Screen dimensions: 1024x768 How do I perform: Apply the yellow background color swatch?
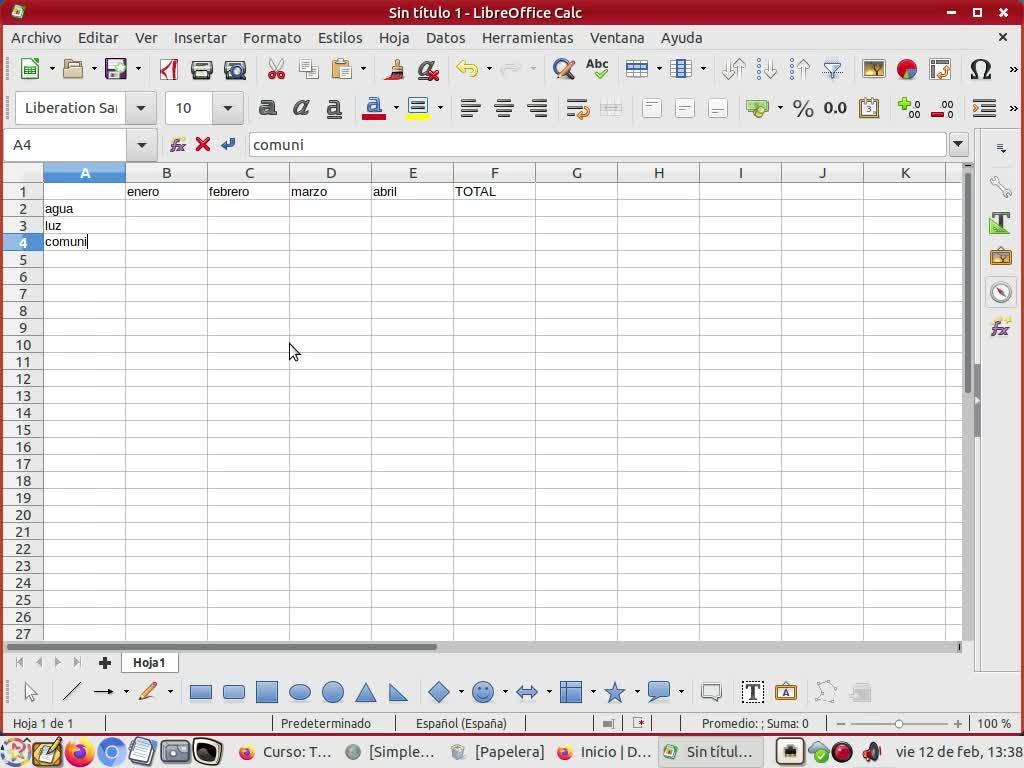pyautogui.click(x=417, y=108)
